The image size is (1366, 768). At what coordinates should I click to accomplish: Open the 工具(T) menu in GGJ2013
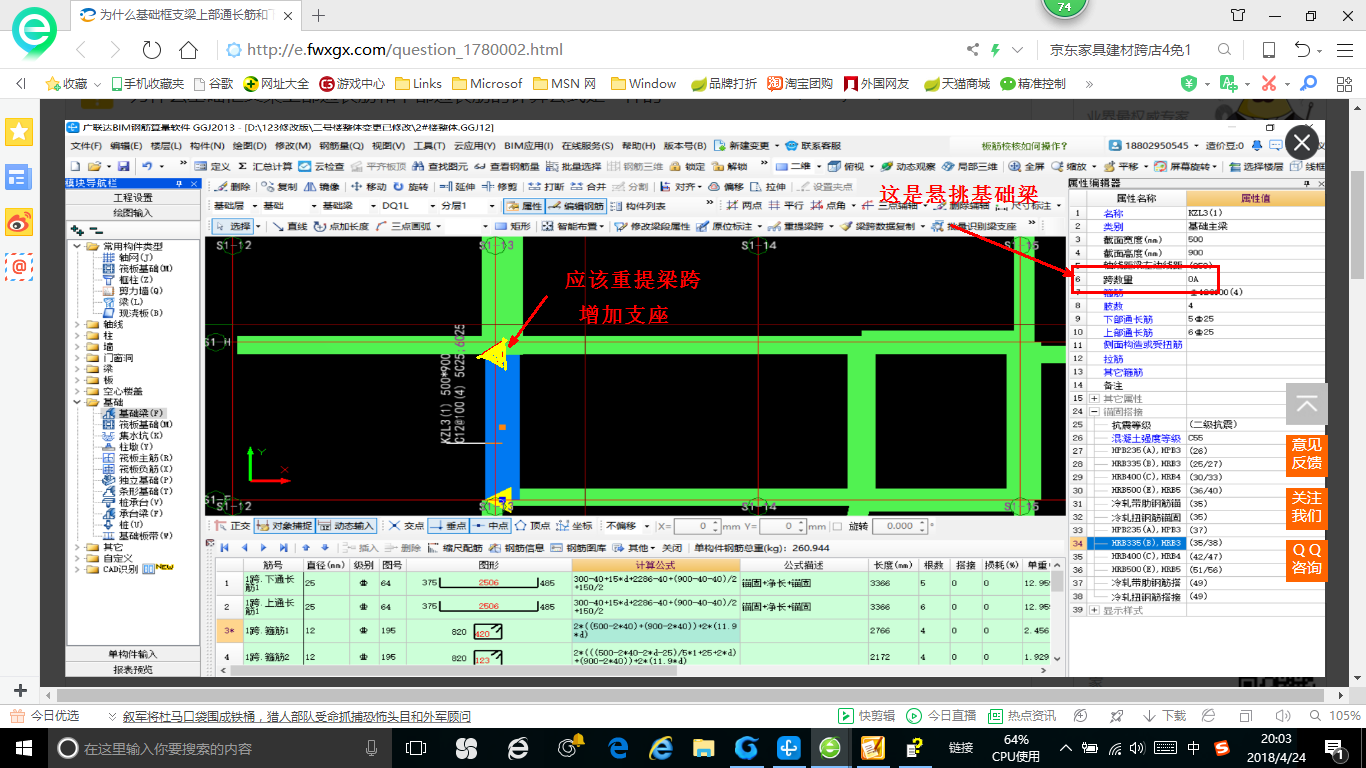click(x=429, y=146)
